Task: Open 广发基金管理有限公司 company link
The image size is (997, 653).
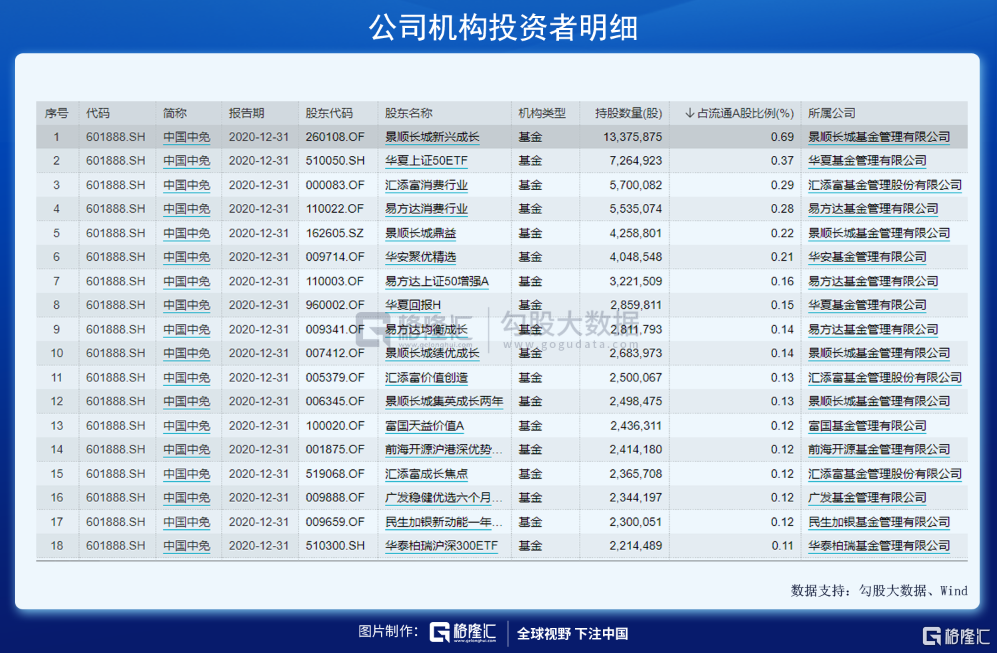Action: pyautogui.click(x=867, y=498)
